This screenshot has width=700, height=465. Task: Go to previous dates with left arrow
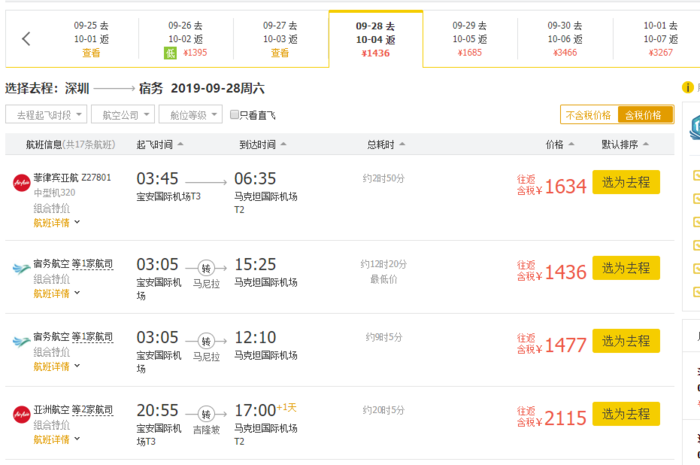coord(26,39)
